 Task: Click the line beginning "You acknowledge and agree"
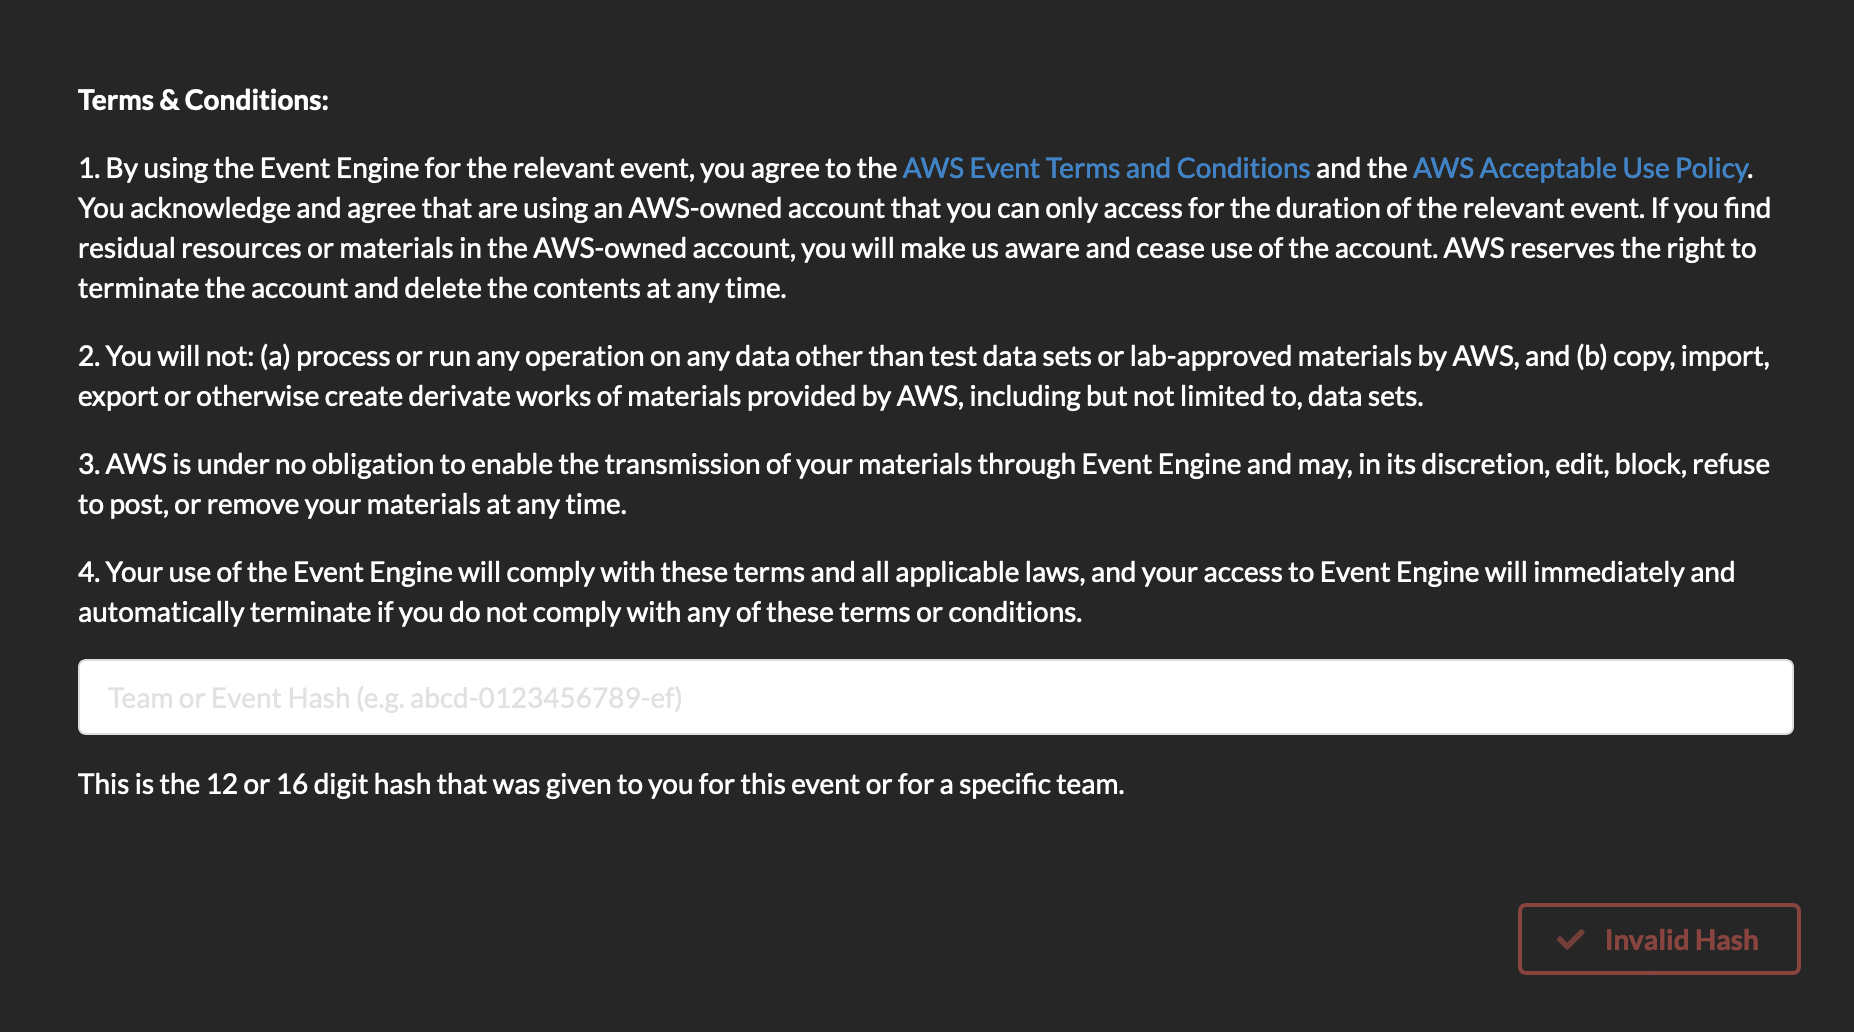pos(925,208)
